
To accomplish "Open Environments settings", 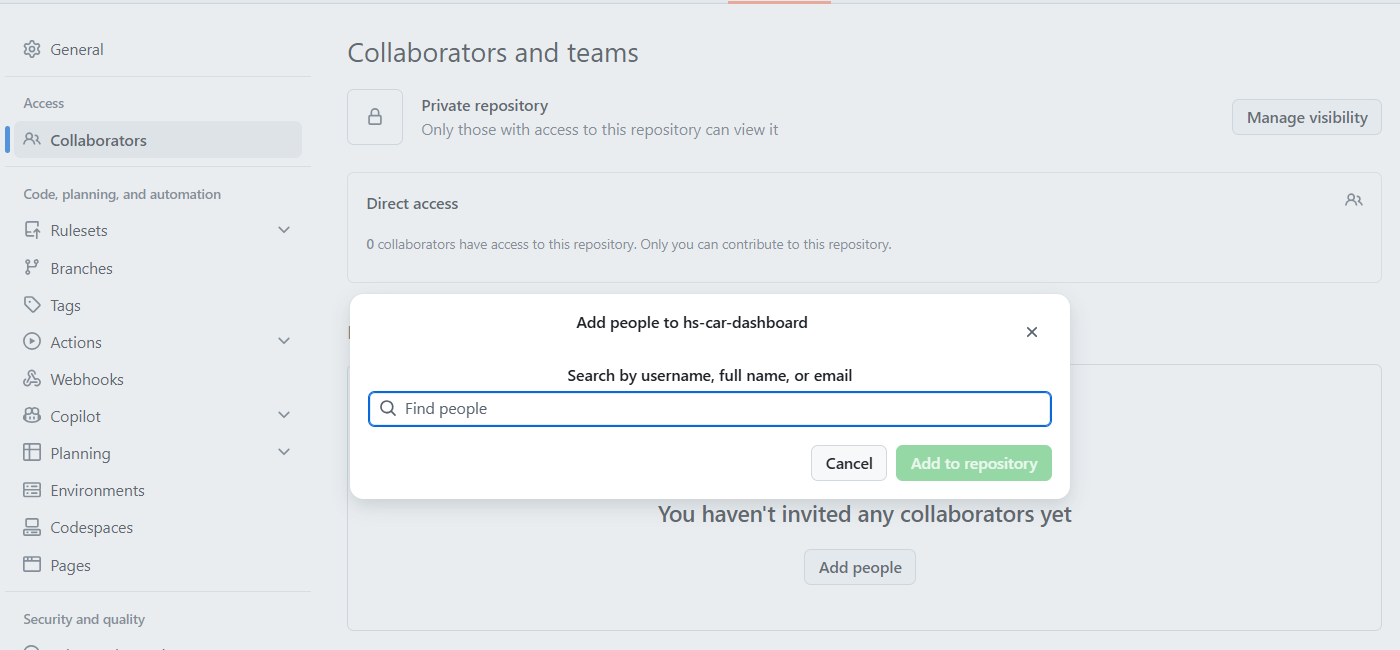I will pyautogui.click(x=158, y=490).
